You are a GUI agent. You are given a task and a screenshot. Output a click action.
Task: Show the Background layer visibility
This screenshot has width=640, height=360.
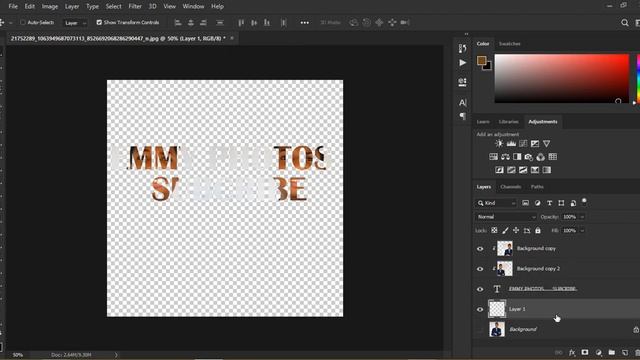[x=480, y=329]
